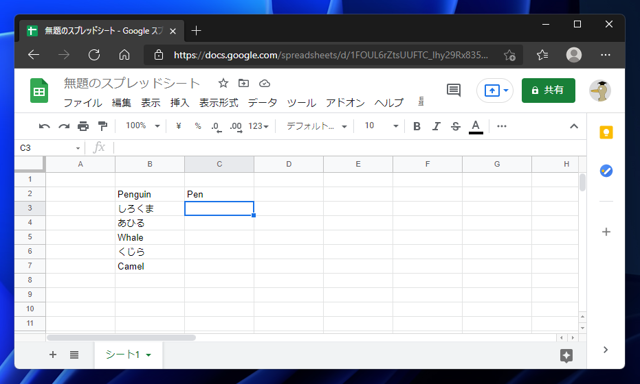This screenshot has width=640, height=384.
Task: Click horizontal scrollbar of sheet
Action: (121, 338)
